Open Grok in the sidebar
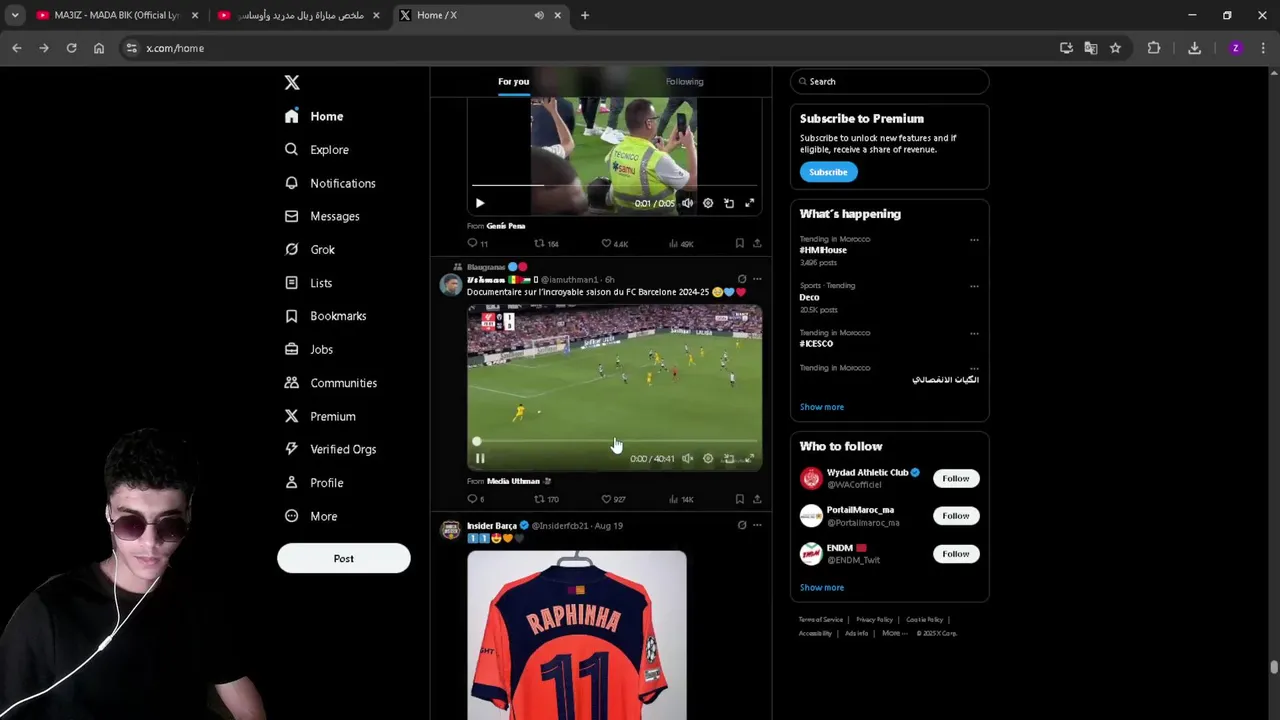 pos(309,250)
